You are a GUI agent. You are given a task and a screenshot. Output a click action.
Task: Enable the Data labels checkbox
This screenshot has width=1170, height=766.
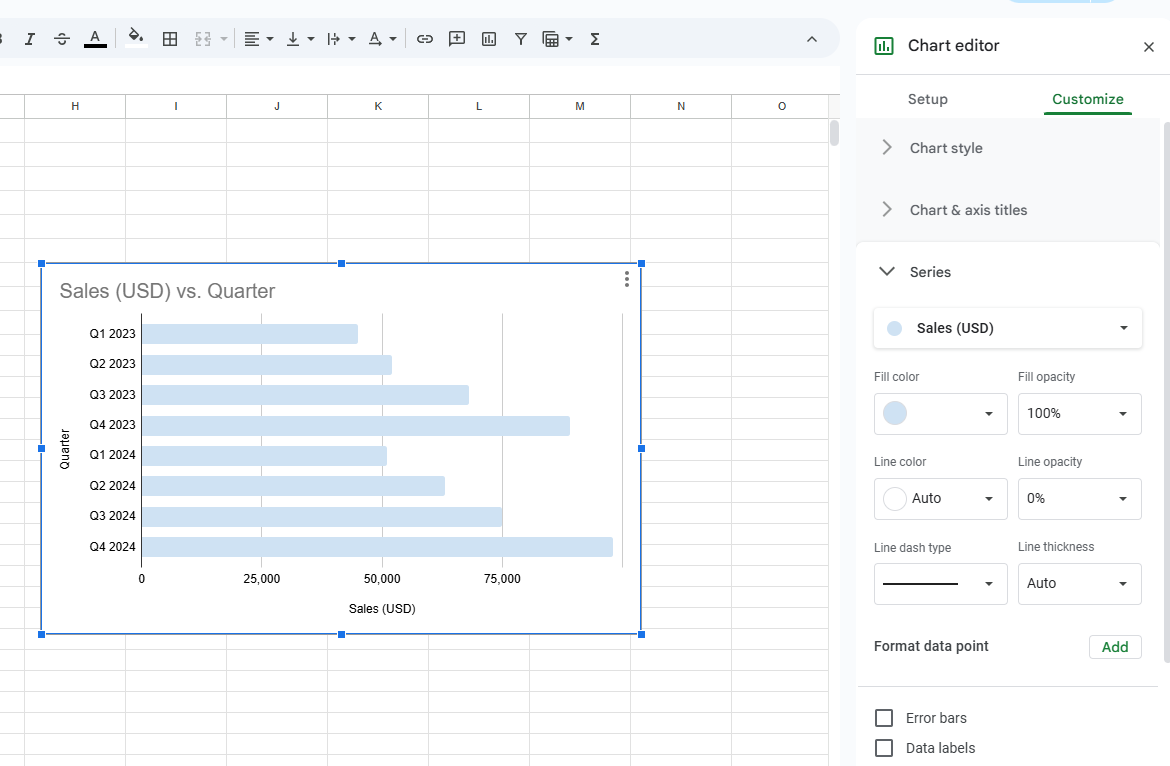pyautogui.click(x=884, y=748)
